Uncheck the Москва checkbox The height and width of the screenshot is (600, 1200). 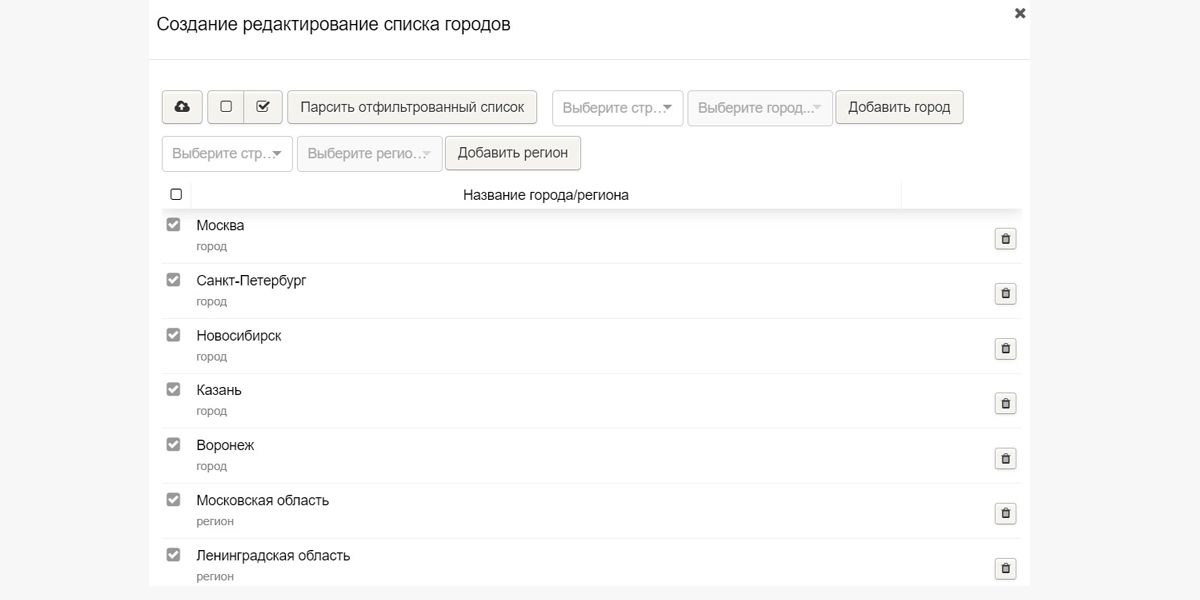(x=173, y=225)
